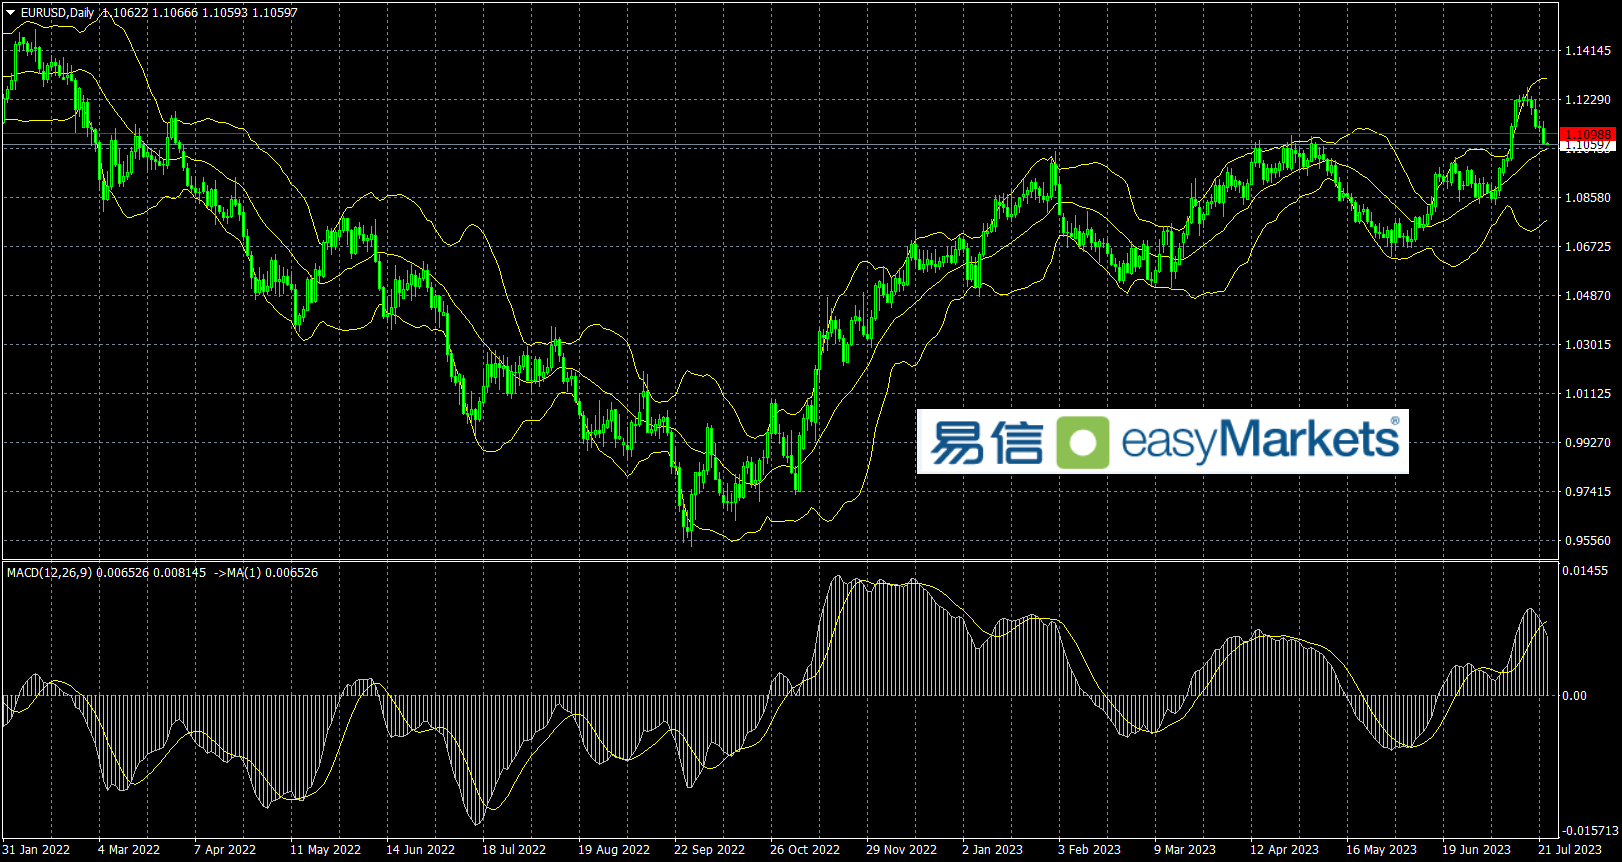1622x862 pixels.
Task: Click the 4 Mar 2022 date label
Action: [129, 850]
